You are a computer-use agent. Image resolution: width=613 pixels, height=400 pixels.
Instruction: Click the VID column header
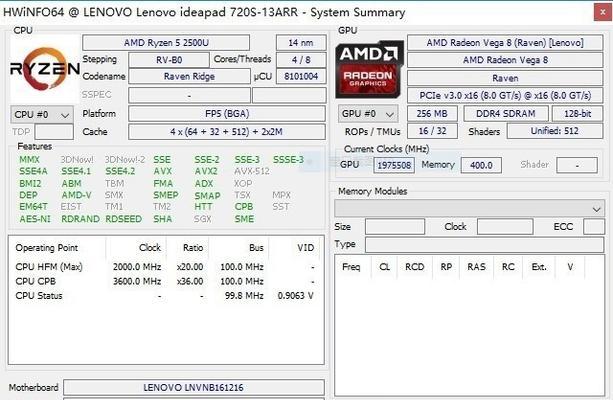coord(305,248)
